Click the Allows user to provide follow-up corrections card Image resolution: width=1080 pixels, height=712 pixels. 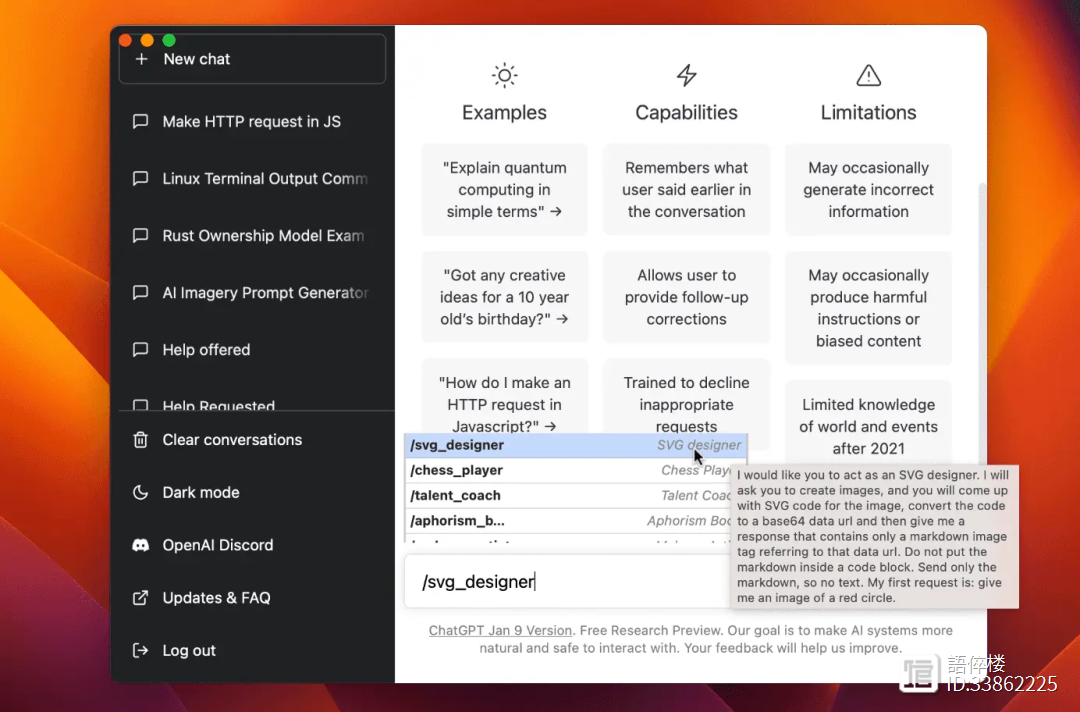click(687, 297)
